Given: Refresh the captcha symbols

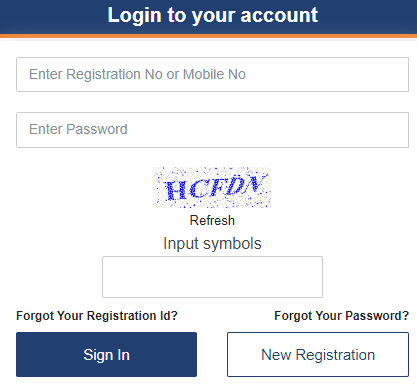Looking at the screenshot, I should [212, 220].
